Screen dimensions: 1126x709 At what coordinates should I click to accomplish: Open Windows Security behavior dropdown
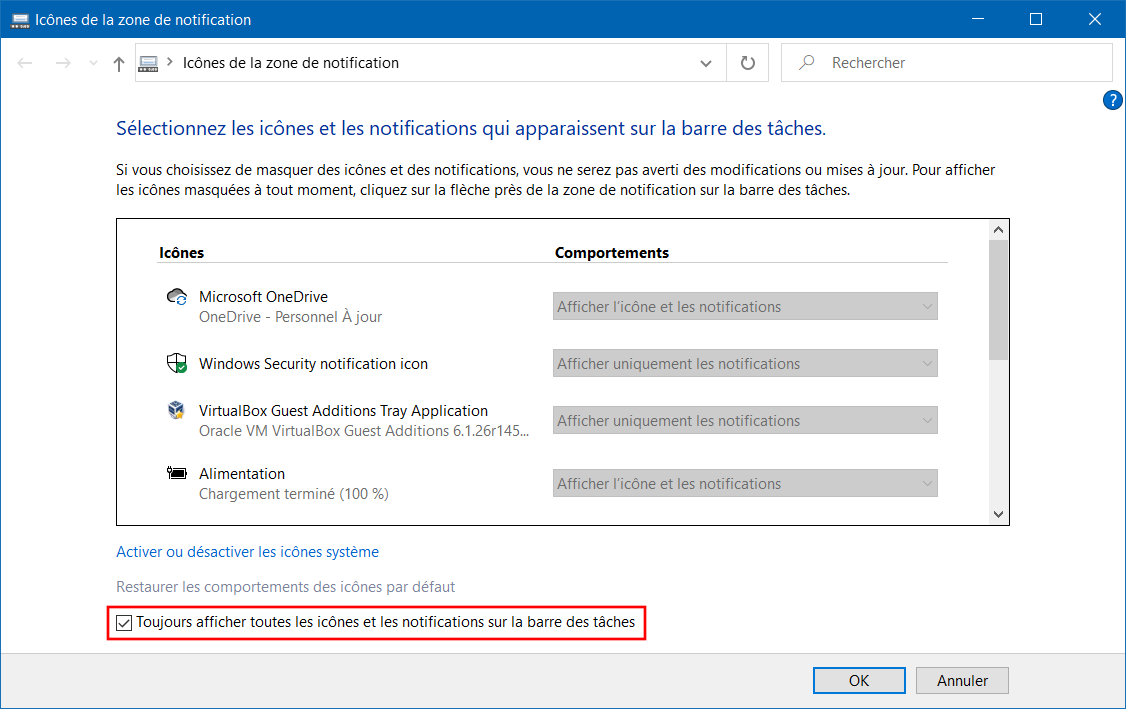pos(745,363)
